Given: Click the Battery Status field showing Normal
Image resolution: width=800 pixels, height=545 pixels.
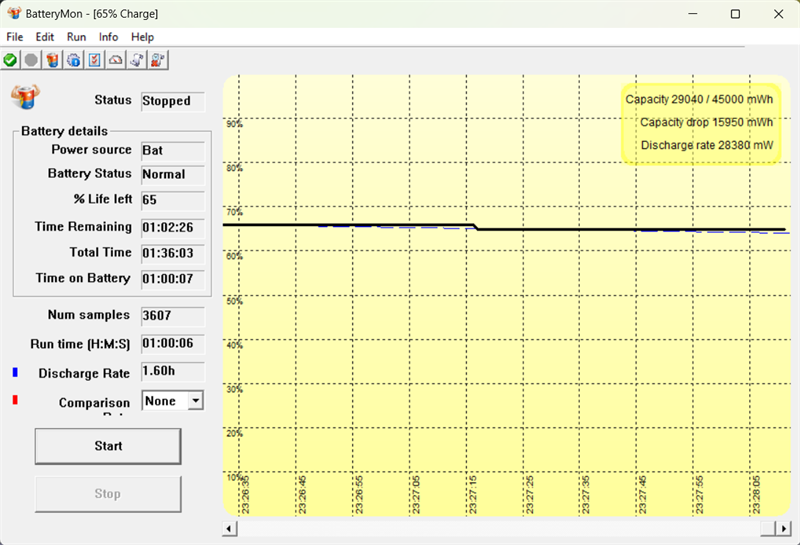Looking at the screenshot, I should coord(173,175).
